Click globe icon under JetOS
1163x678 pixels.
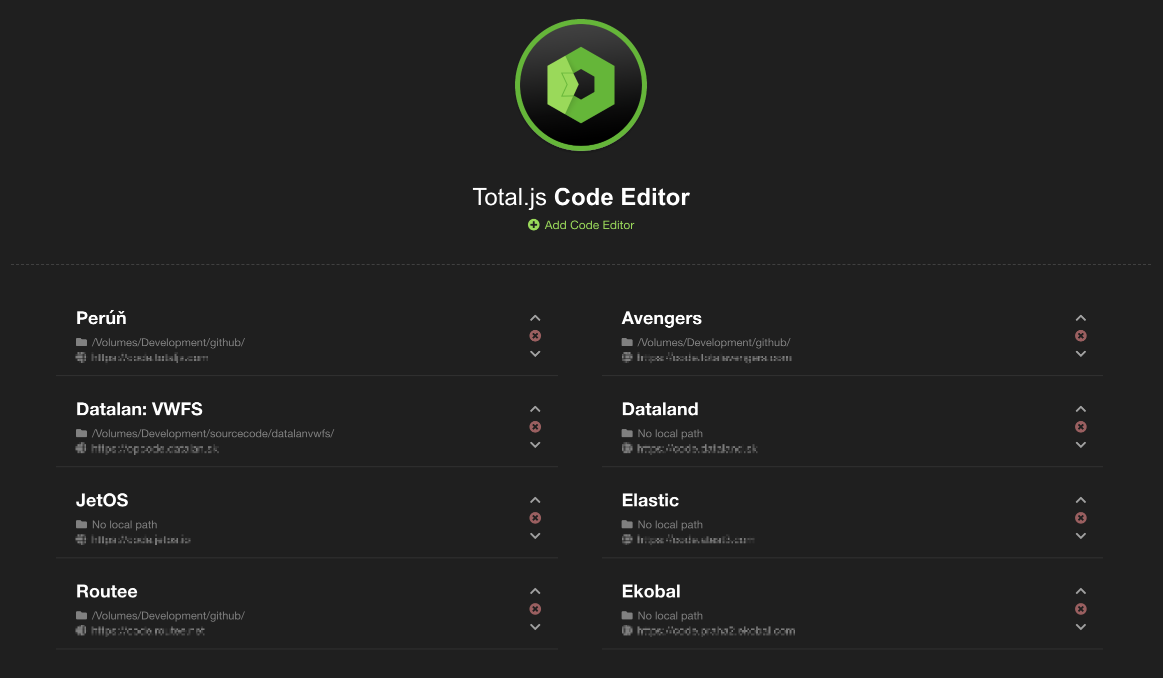coord(81,540)
